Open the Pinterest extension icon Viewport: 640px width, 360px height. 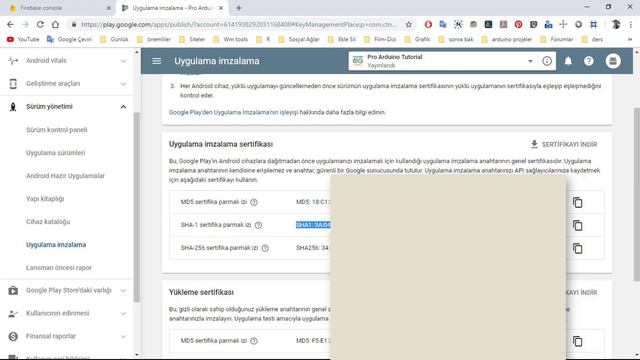click(518, 24)
